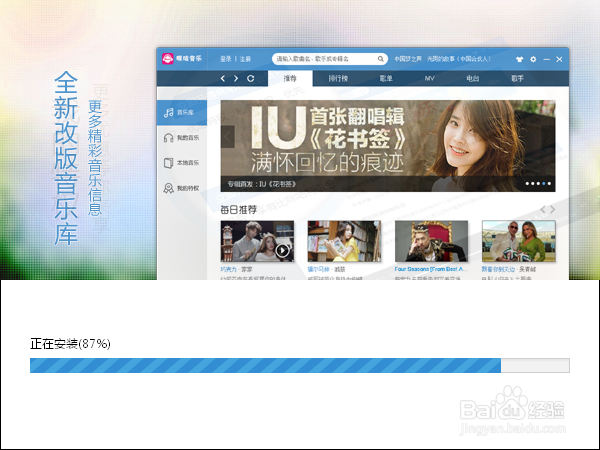Switch to the MV tab
The height and width of the screenshot is (450, 600).
coord(429,78)
